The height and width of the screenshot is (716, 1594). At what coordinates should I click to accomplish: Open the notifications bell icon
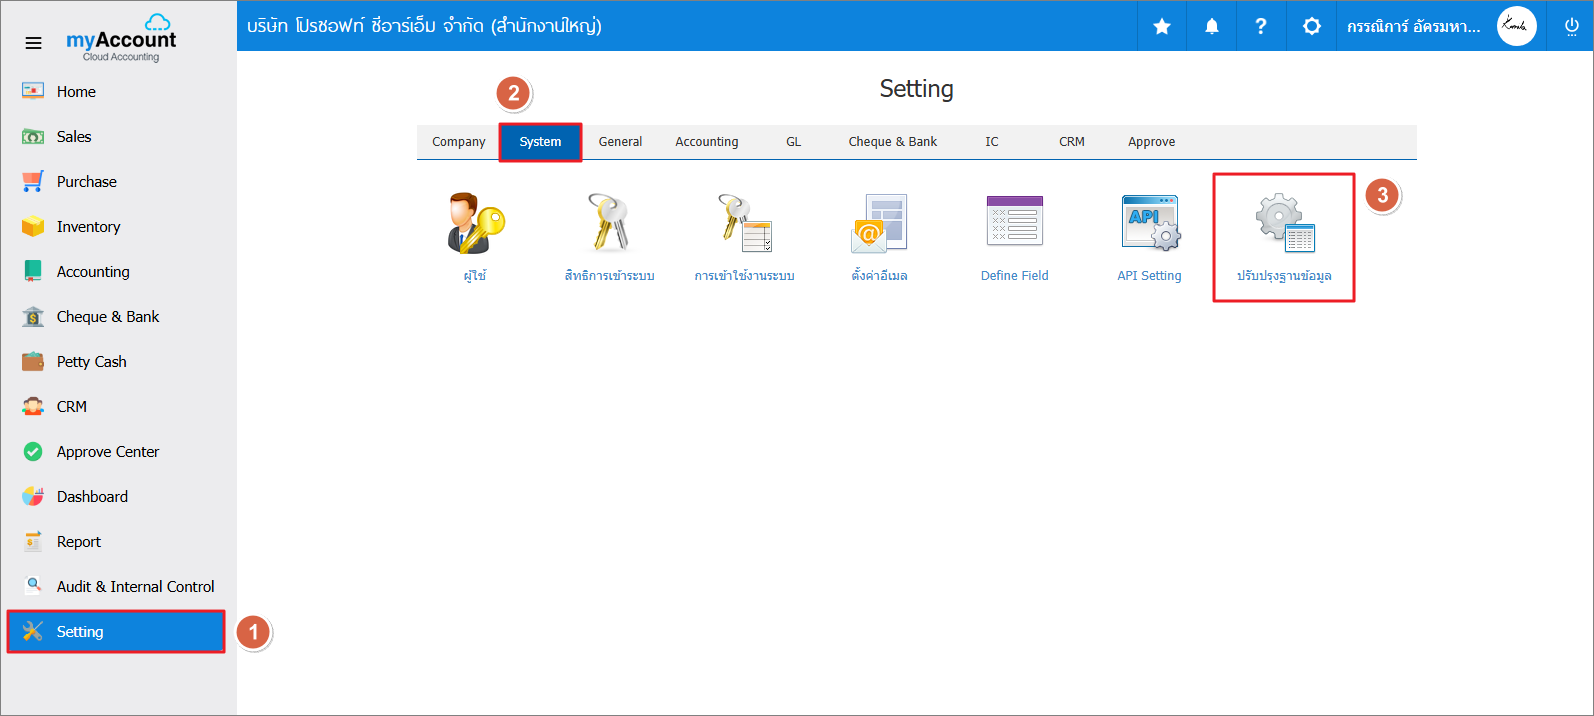click(x=1211, y=26)
